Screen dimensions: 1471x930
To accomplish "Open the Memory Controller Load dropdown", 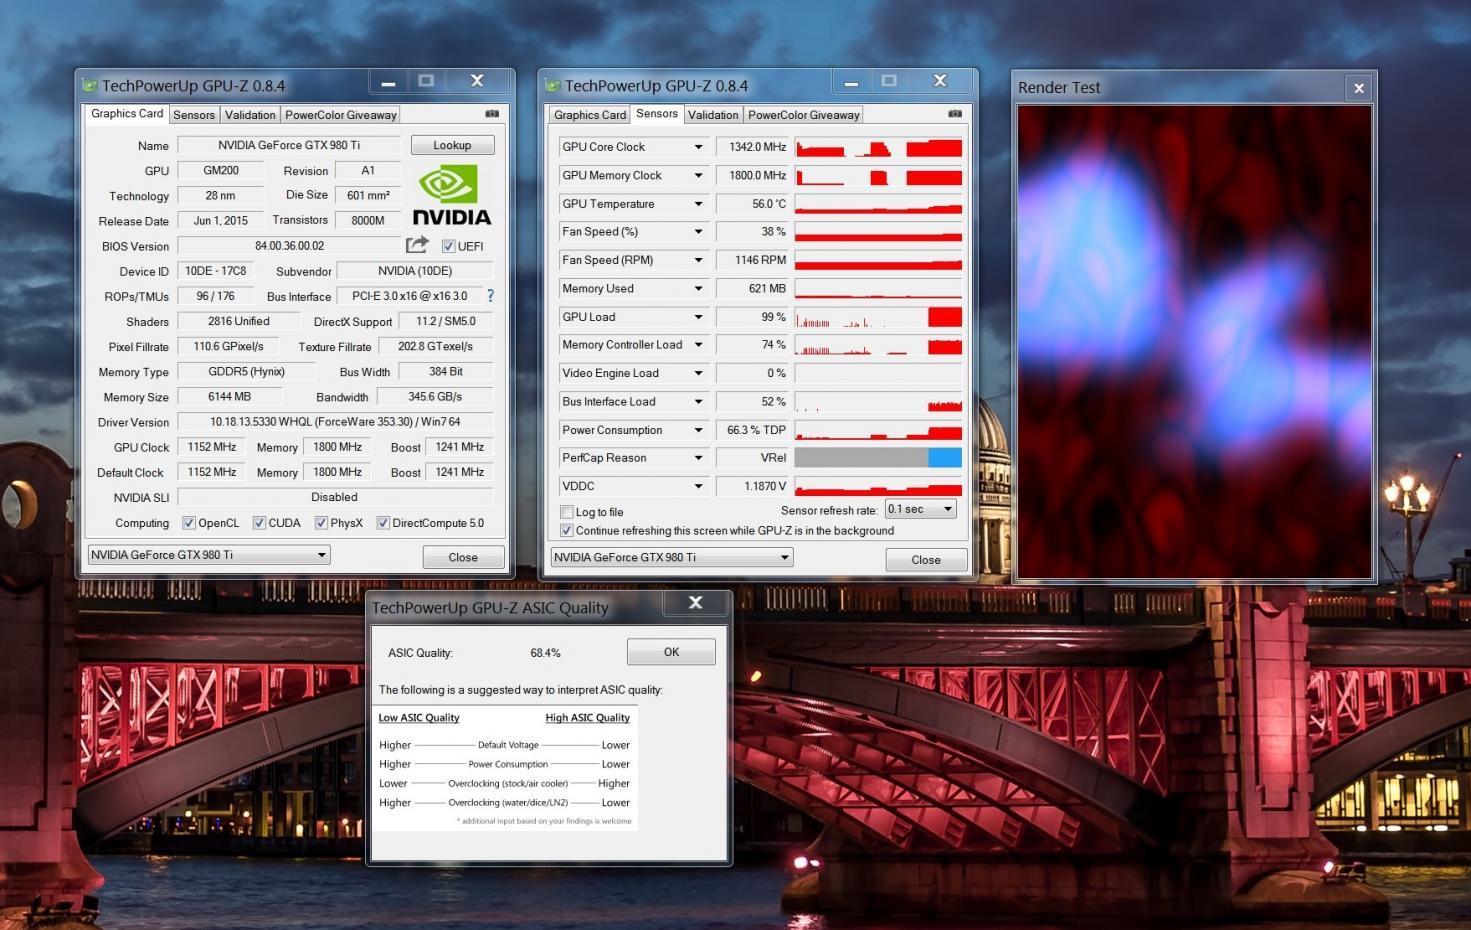I will (x=698, y=345).
